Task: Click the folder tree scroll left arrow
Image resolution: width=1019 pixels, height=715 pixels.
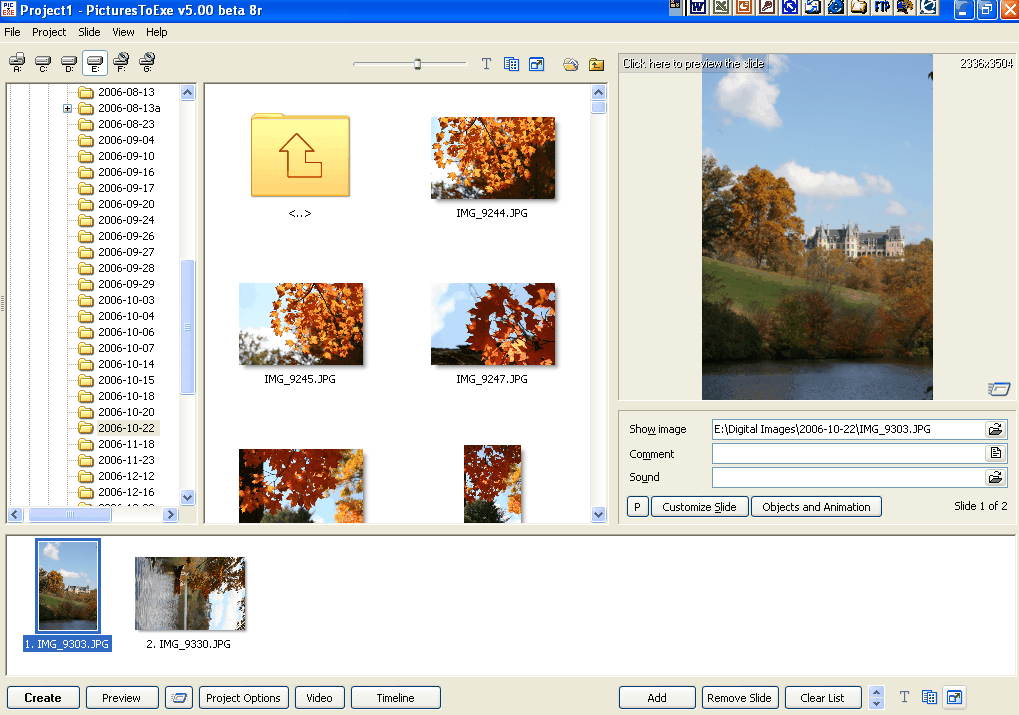Action: pos(16,514)
